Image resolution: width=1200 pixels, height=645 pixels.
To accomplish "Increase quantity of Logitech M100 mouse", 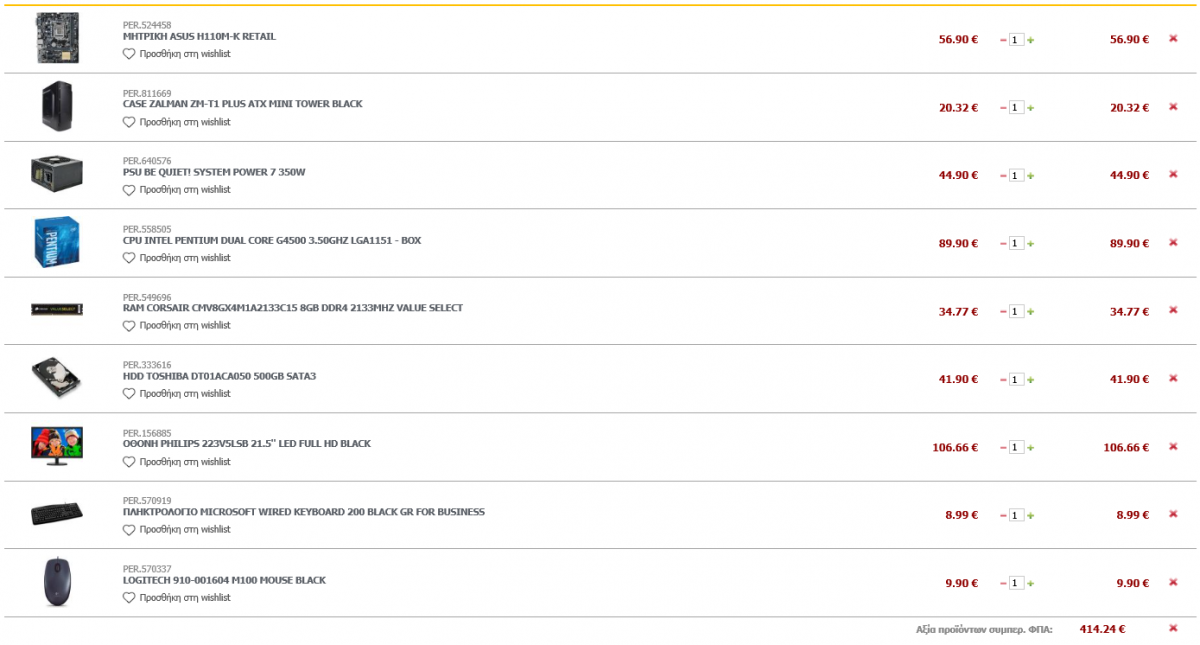I will pos(1031,584).
